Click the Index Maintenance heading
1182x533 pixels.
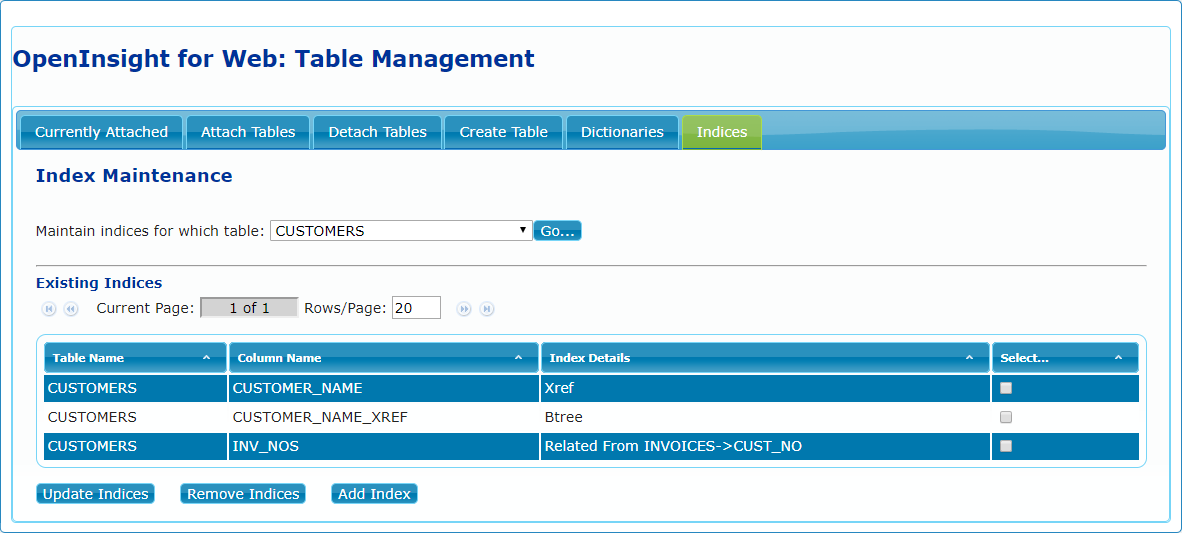134,176
